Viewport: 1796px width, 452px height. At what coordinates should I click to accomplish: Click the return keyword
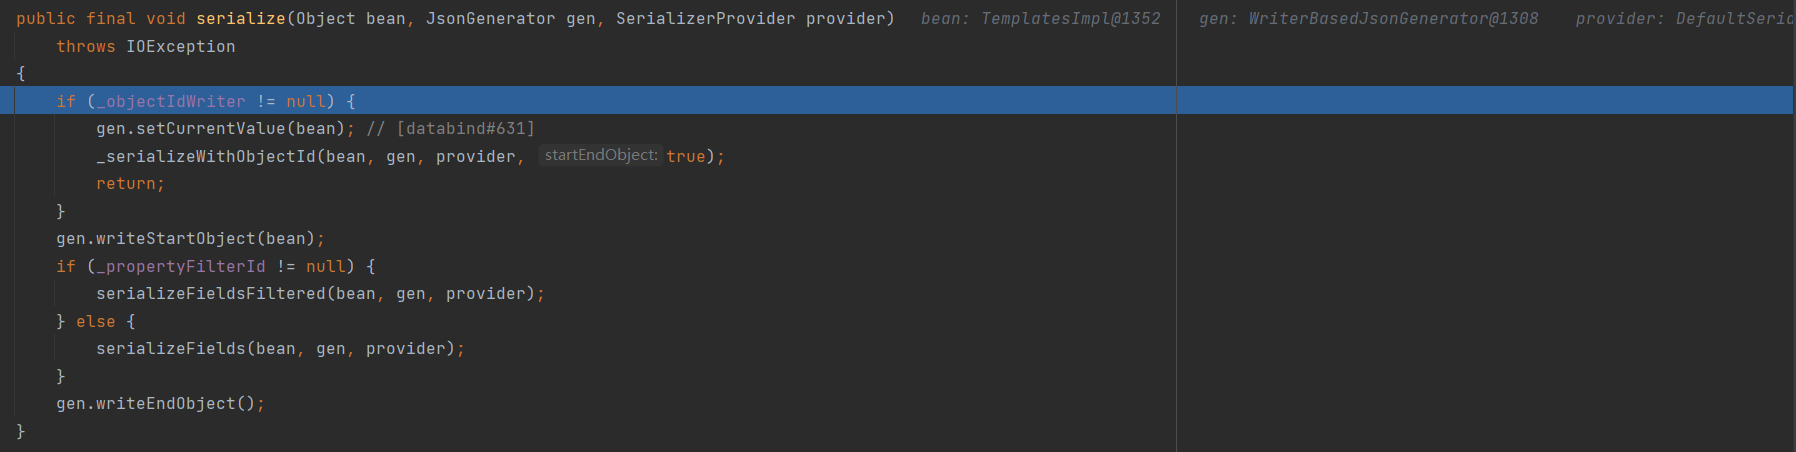click(x=125, y=184)
